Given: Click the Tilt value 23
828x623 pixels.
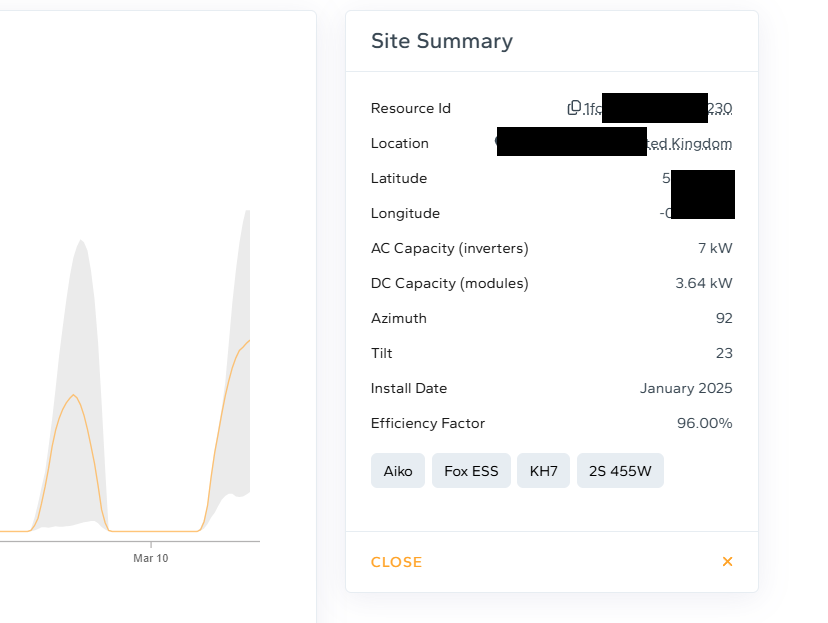Looking at the screenshot, I should click(724, 353).
